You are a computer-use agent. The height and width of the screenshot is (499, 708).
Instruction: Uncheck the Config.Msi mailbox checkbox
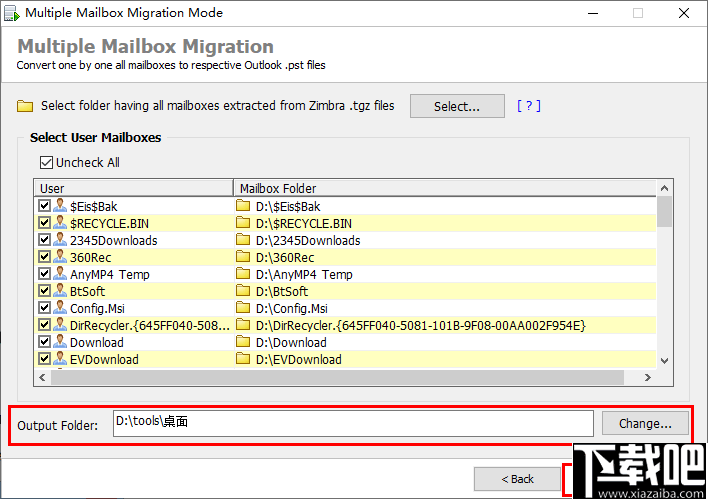pyautogui.click(x=44, y=308)
